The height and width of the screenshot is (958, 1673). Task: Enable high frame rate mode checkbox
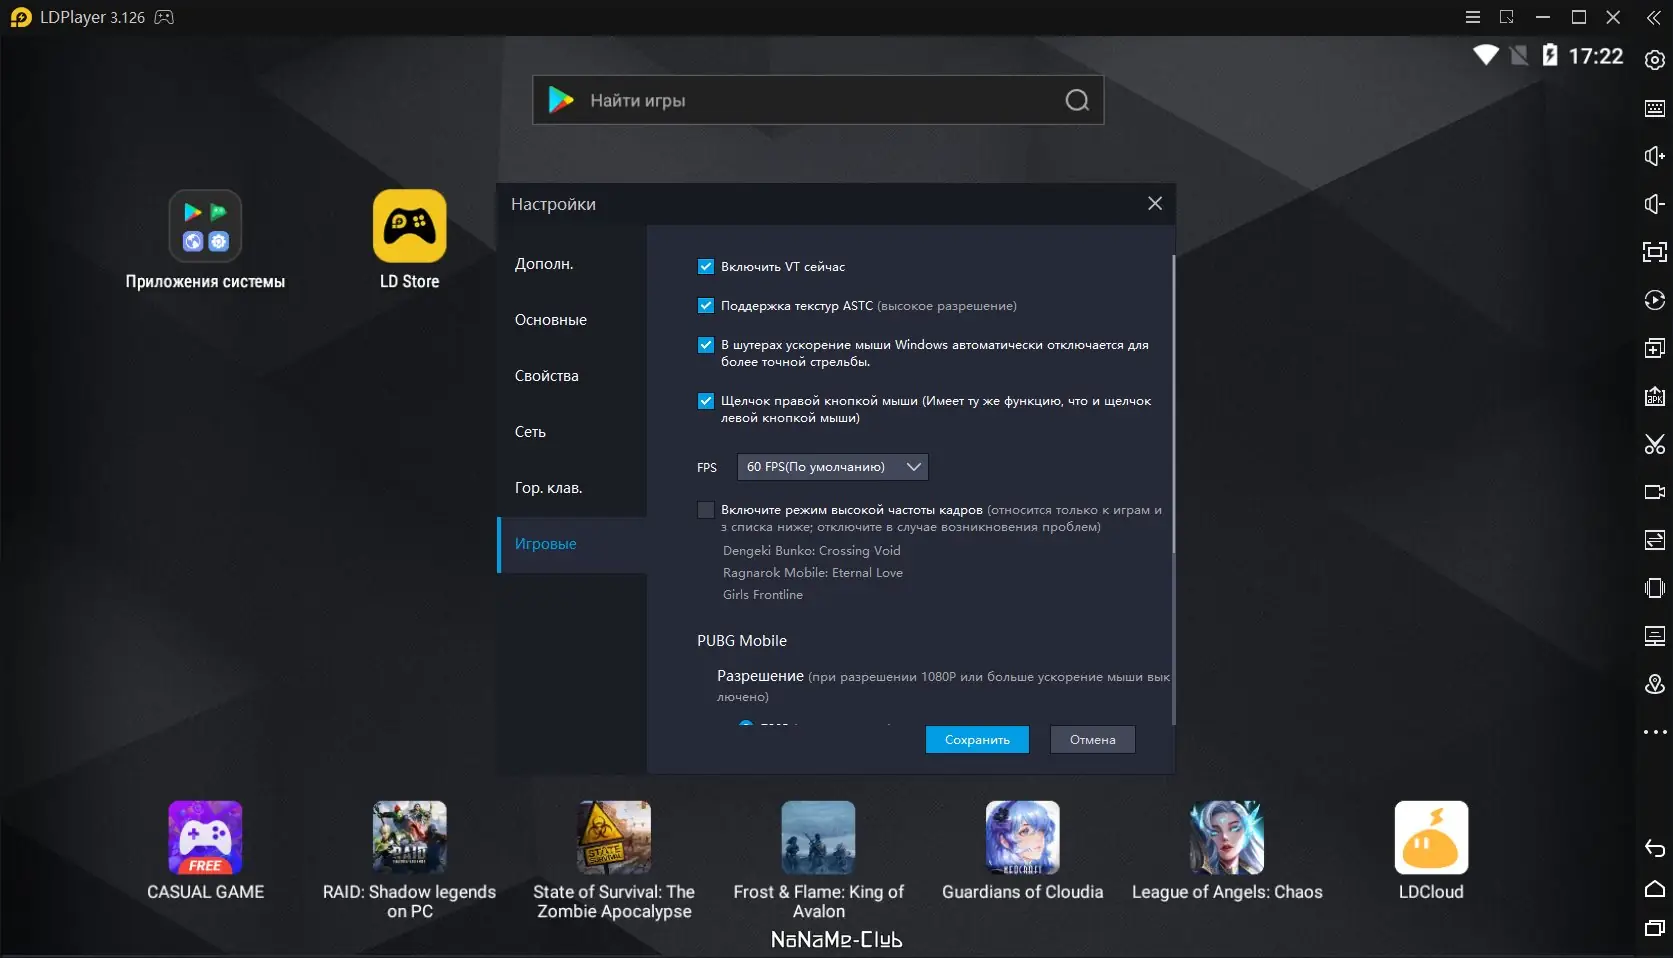click(706, 510)
